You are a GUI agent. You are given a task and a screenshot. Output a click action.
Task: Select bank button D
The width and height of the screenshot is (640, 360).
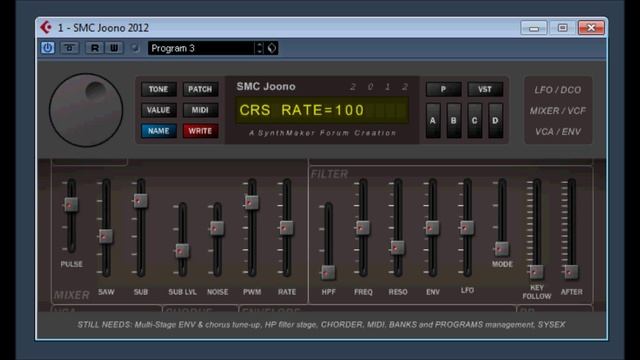[495, 121]
